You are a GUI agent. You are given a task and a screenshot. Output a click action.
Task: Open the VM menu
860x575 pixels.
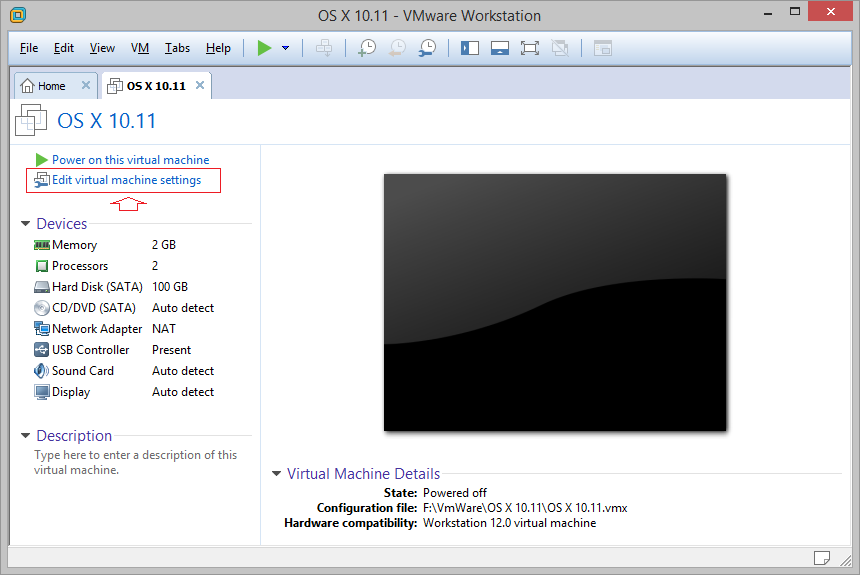pyautogui.click(x=140, y=48)
